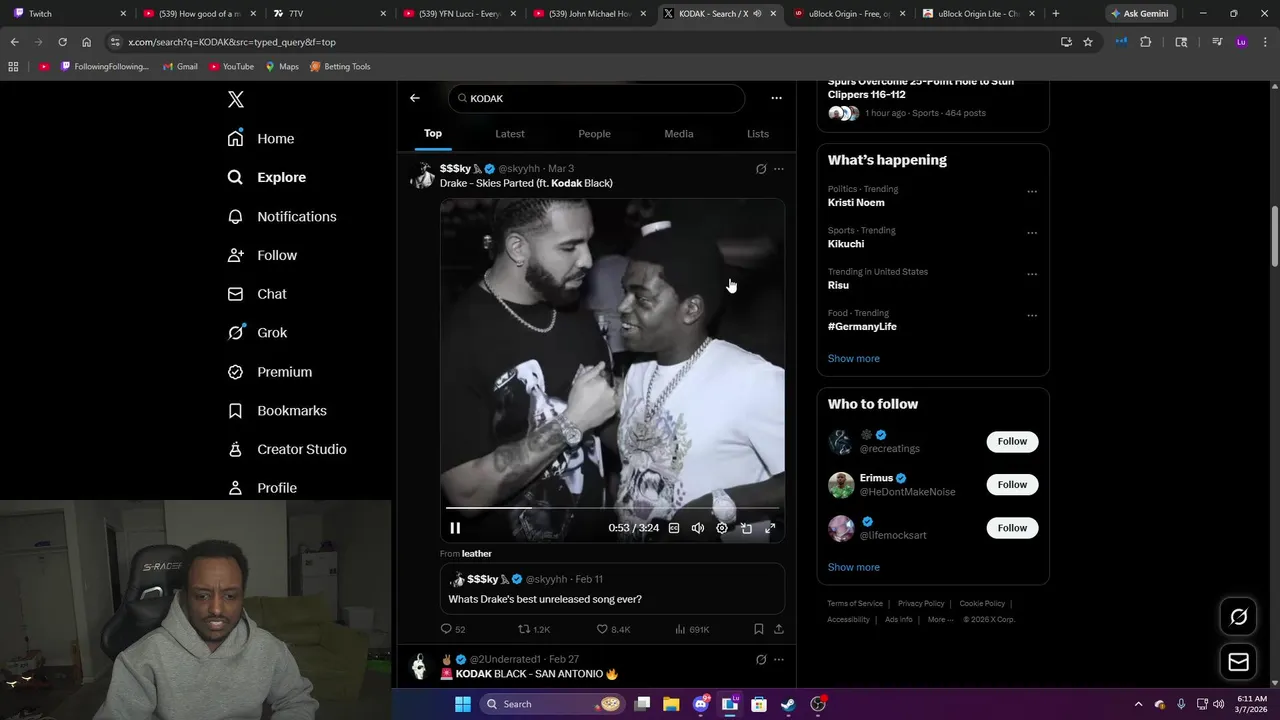This screenshot has height=720, width=1280.
Task: Open a new browser tab
Action: 1055,13
